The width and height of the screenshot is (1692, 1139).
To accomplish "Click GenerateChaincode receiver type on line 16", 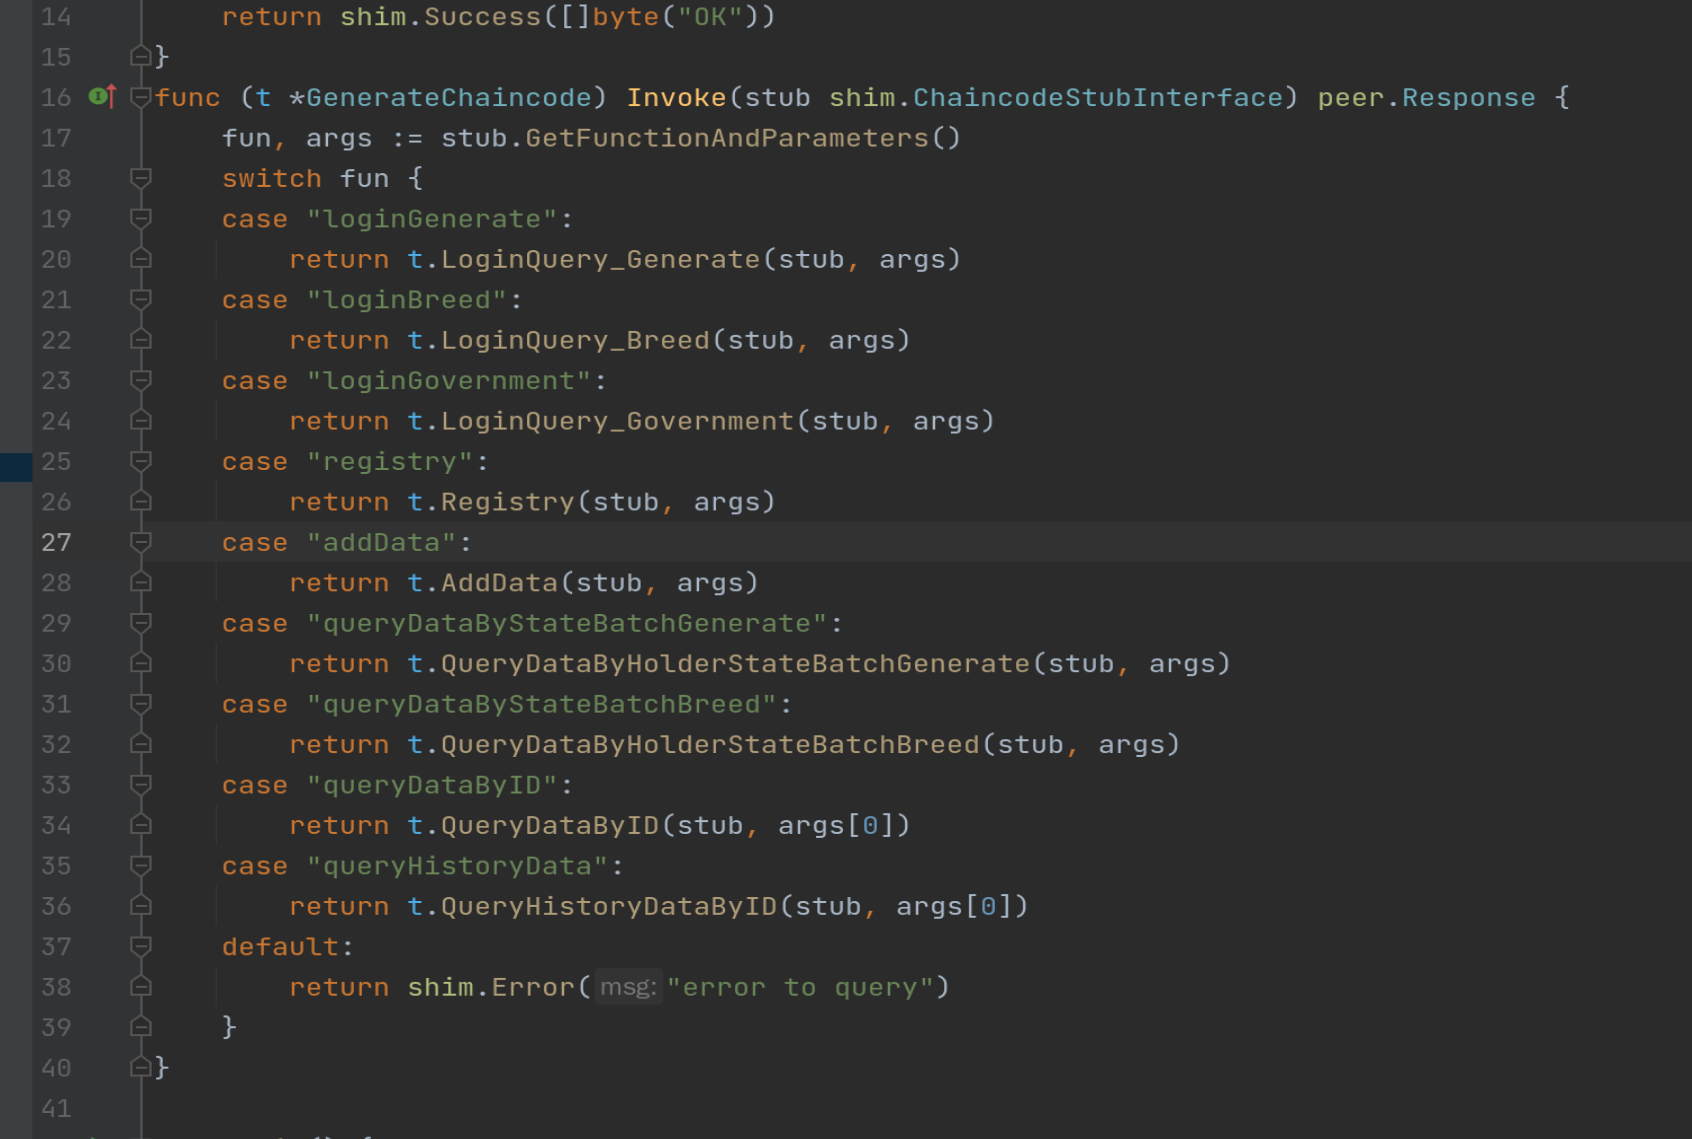I will tap(449, 98).
